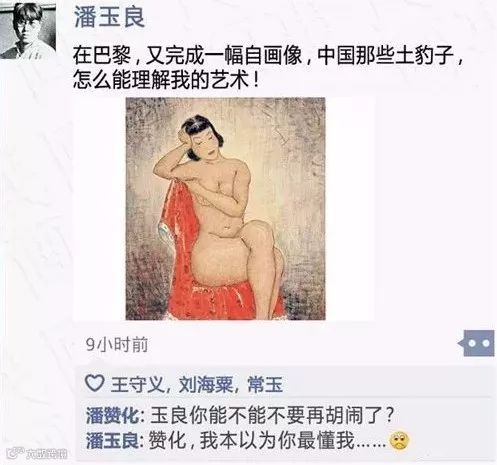
Task: Click the 9小时前 timestamp
Action: coord(117,345)
